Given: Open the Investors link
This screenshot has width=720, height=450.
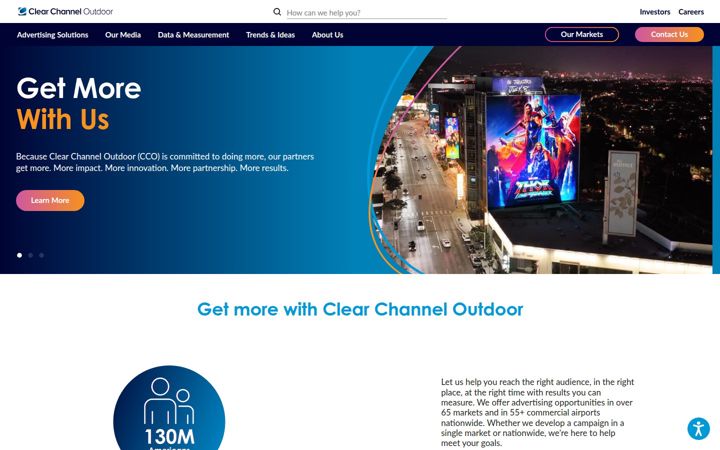Looking at the screenshot, I should (655, 12).
